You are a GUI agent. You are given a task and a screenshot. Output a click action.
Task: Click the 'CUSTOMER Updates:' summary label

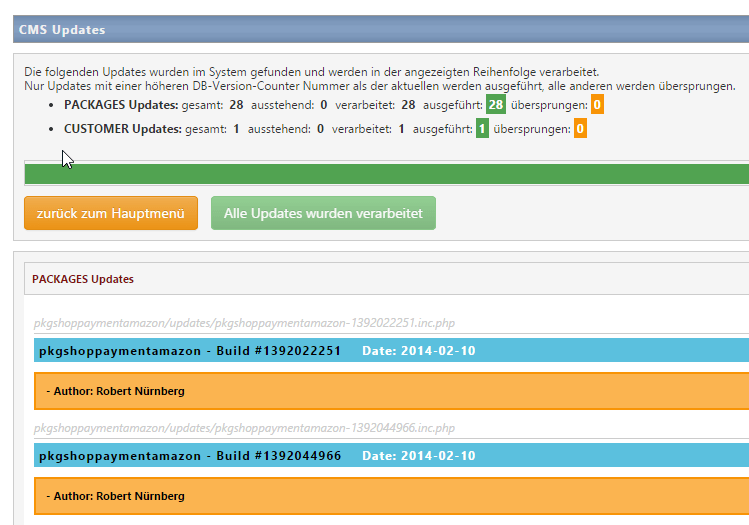coord(123,129)
